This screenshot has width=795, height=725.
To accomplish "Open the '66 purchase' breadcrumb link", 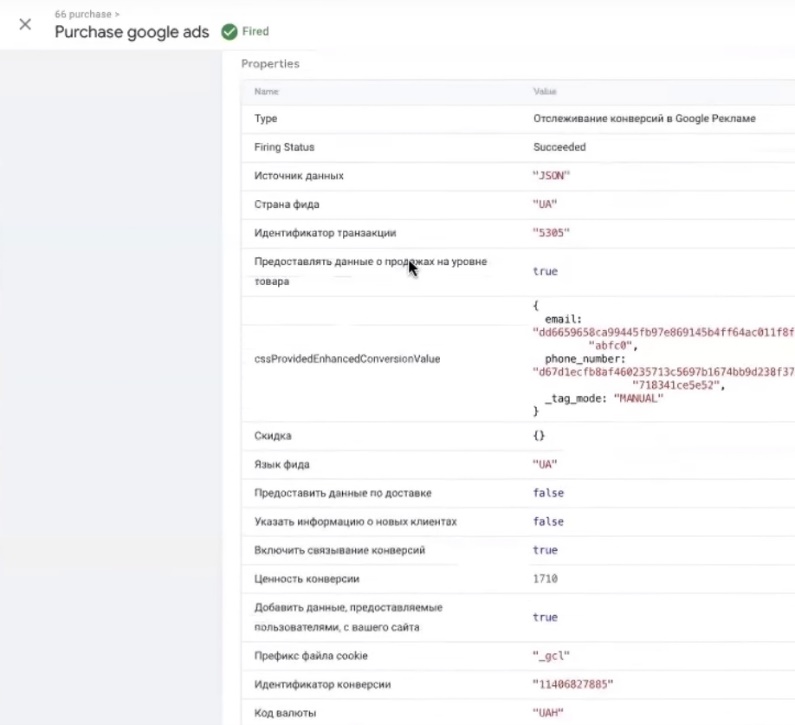I will [x=88, y=15].
